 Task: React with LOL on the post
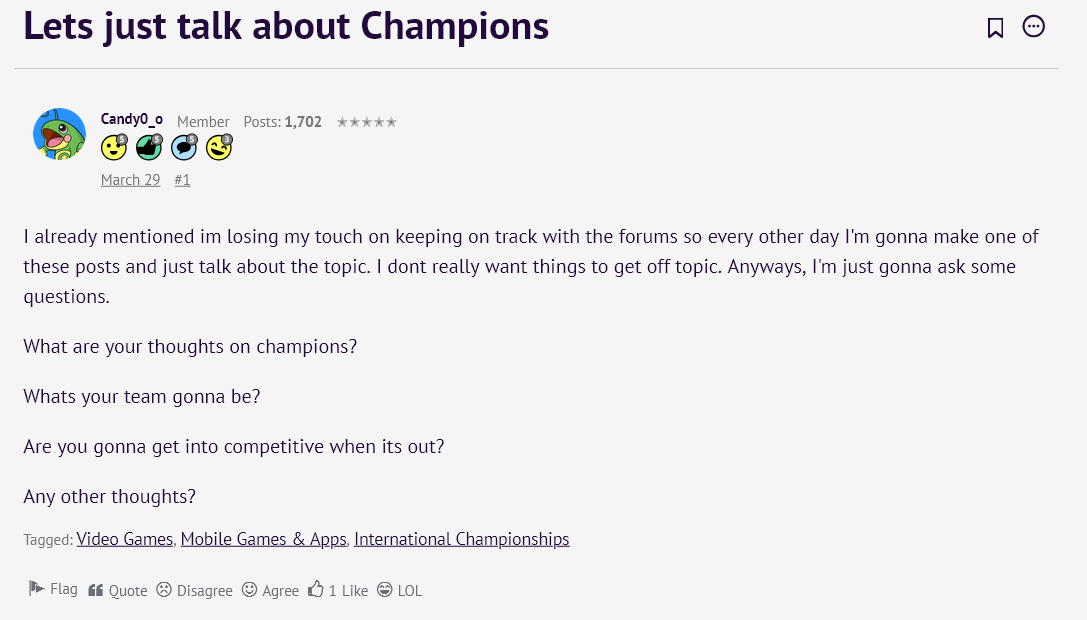pos(400,591)
